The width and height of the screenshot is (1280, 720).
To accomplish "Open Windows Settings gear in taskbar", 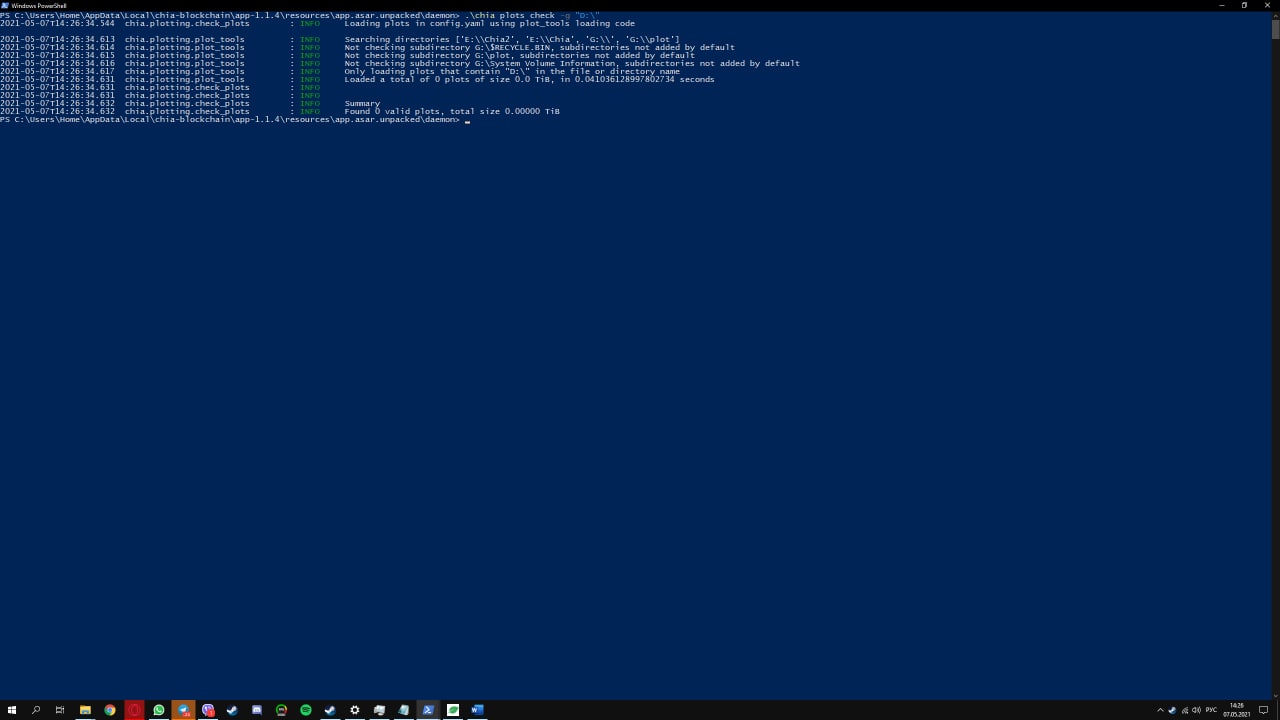I will 355,710.
